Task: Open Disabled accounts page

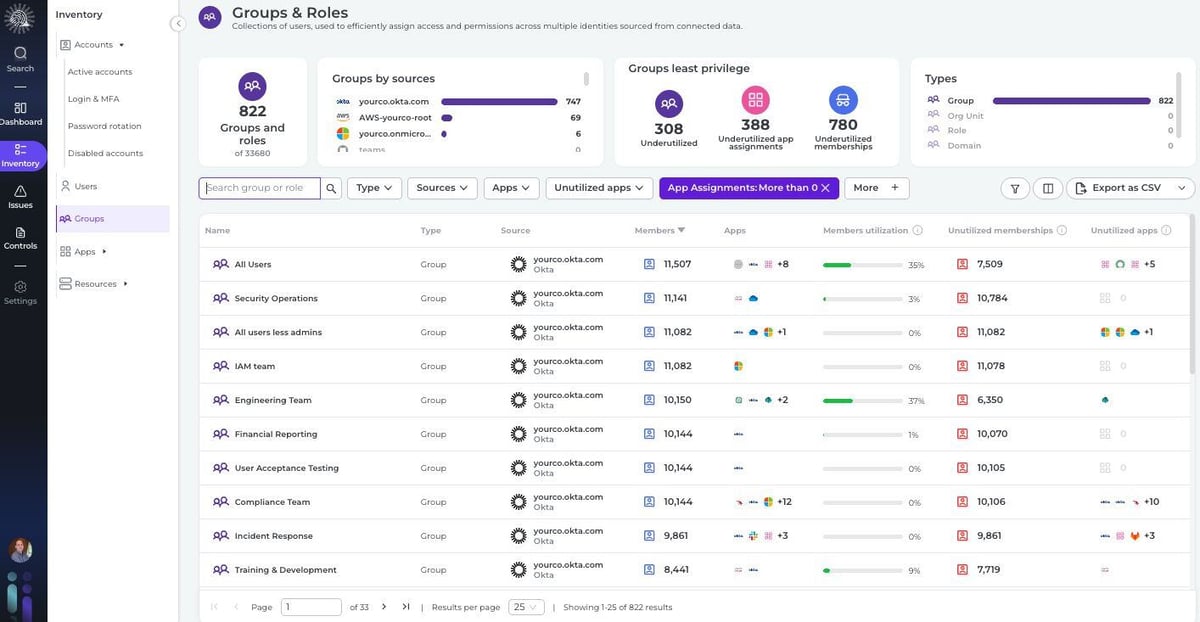Action: 105,153
